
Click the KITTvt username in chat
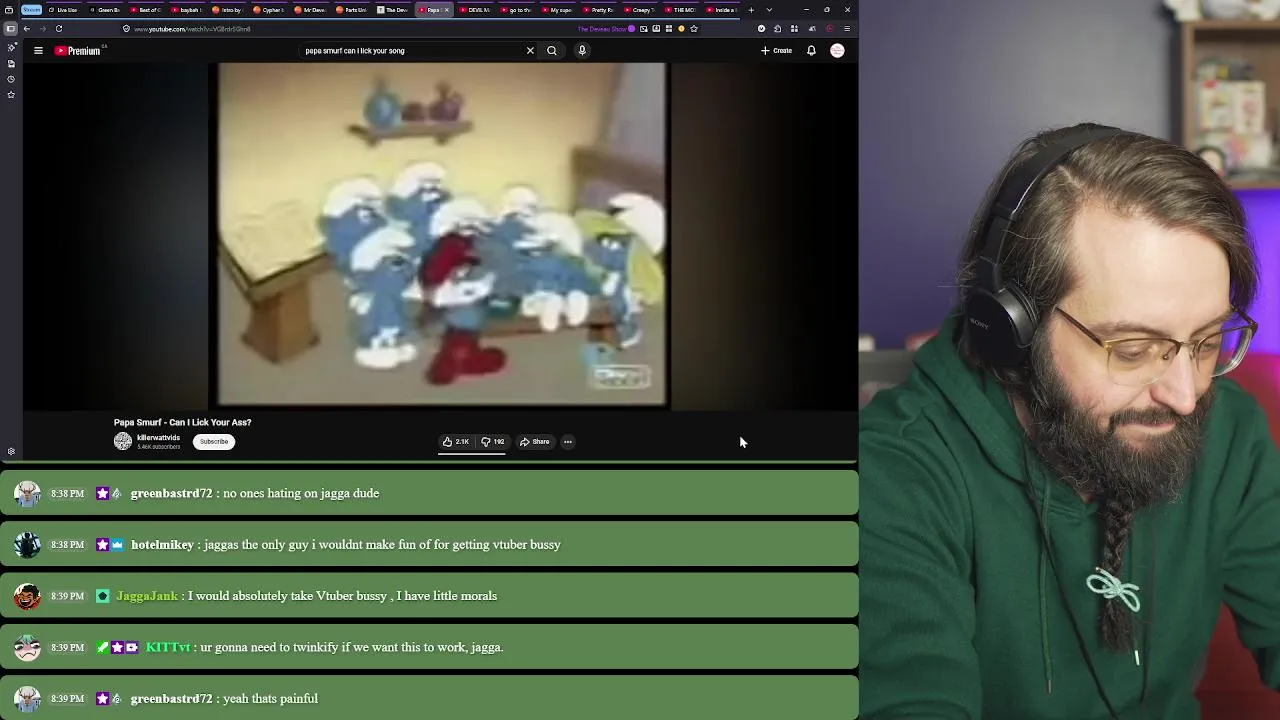pos(168,648)
